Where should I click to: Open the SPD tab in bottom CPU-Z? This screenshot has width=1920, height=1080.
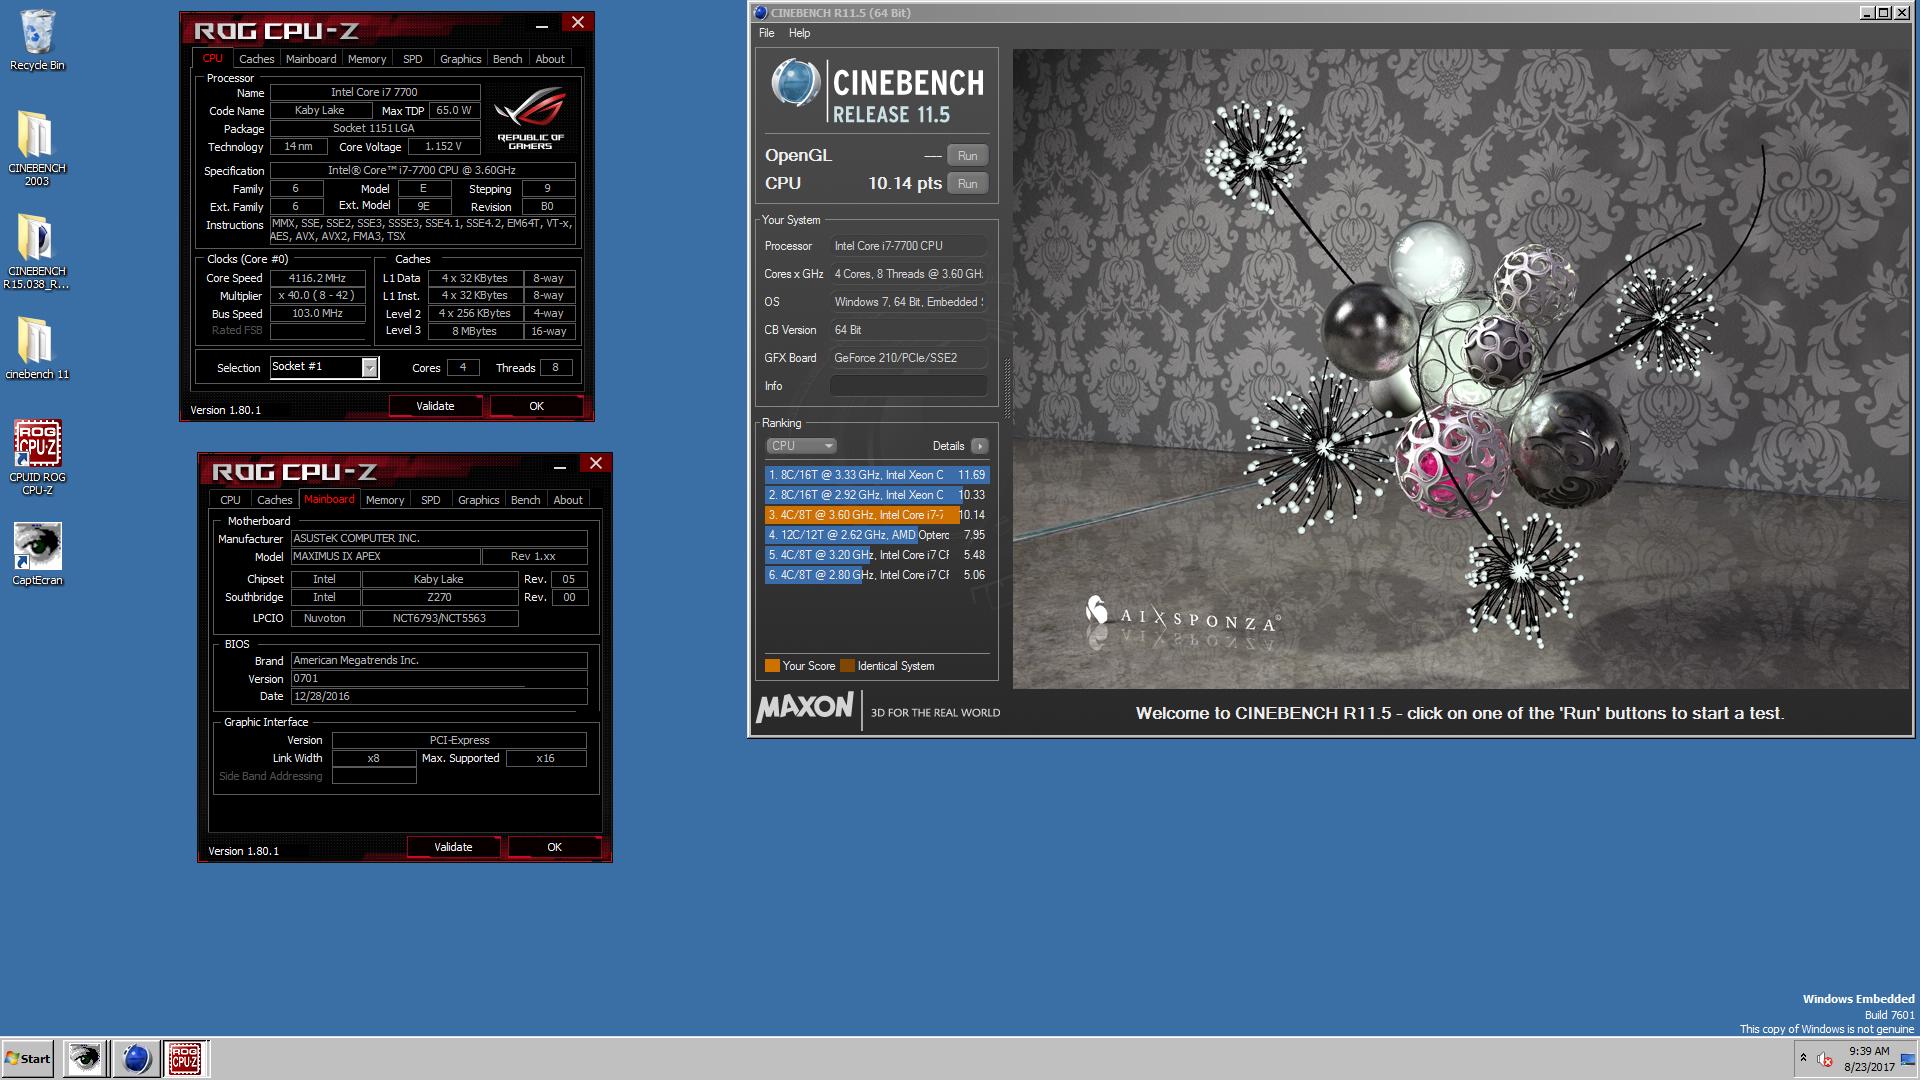pos(430,500)
